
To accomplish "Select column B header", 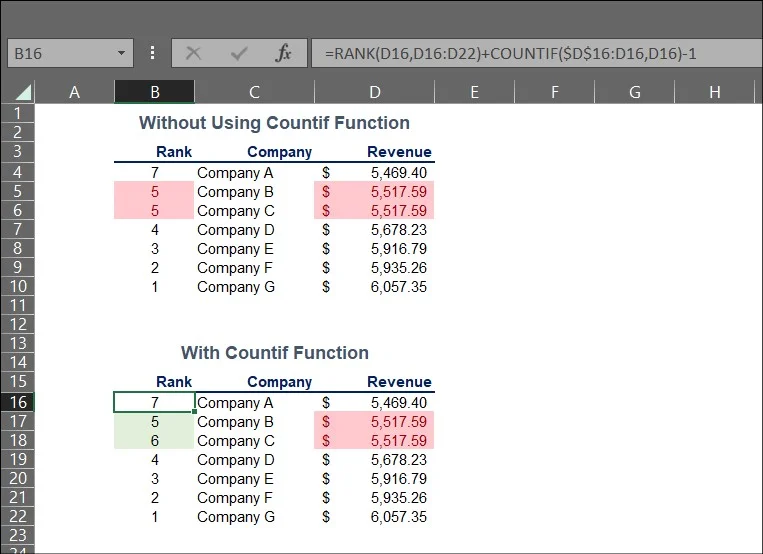I will pos(154,93).
